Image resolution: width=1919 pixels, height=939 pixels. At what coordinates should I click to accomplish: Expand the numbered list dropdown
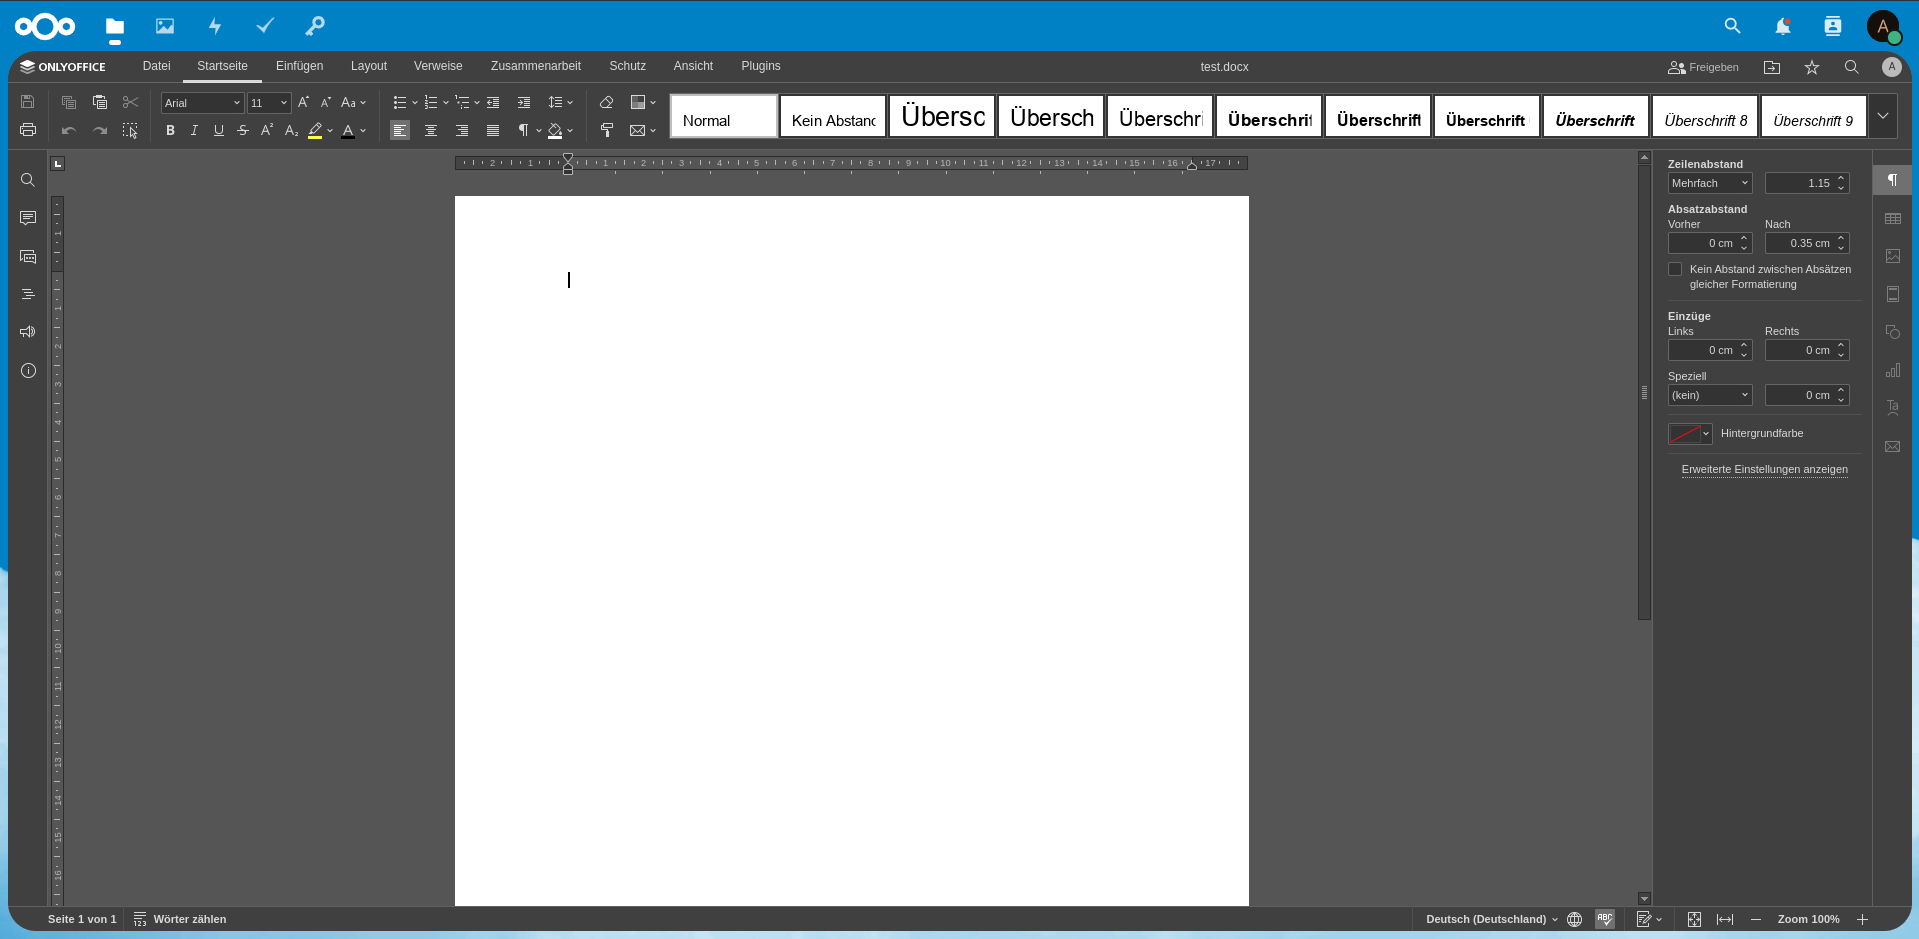[446, 102]
